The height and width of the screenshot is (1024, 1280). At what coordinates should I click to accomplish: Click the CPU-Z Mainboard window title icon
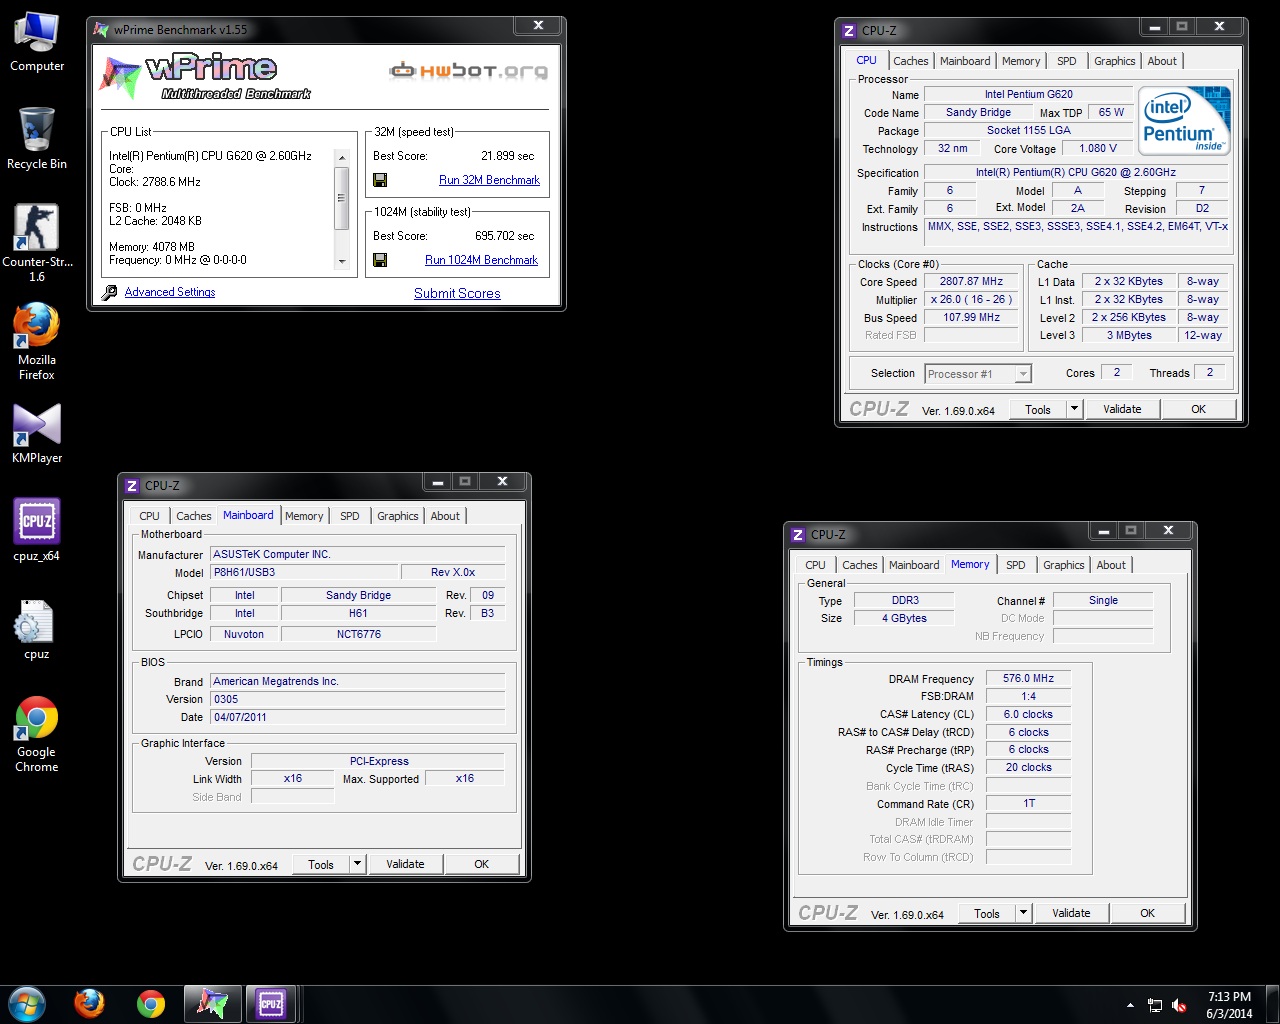point(132,486)
